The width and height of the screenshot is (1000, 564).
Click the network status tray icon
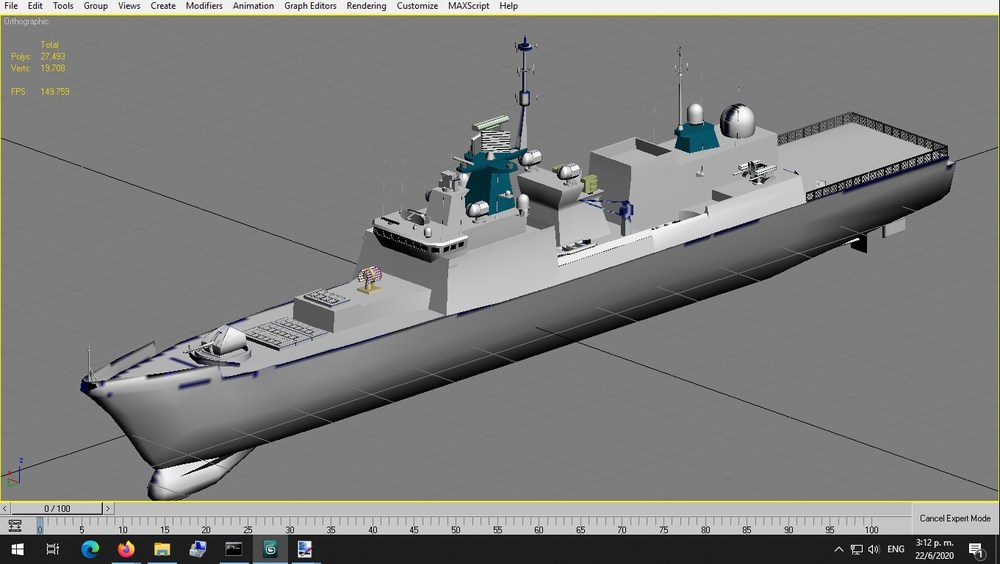point(857,549)
